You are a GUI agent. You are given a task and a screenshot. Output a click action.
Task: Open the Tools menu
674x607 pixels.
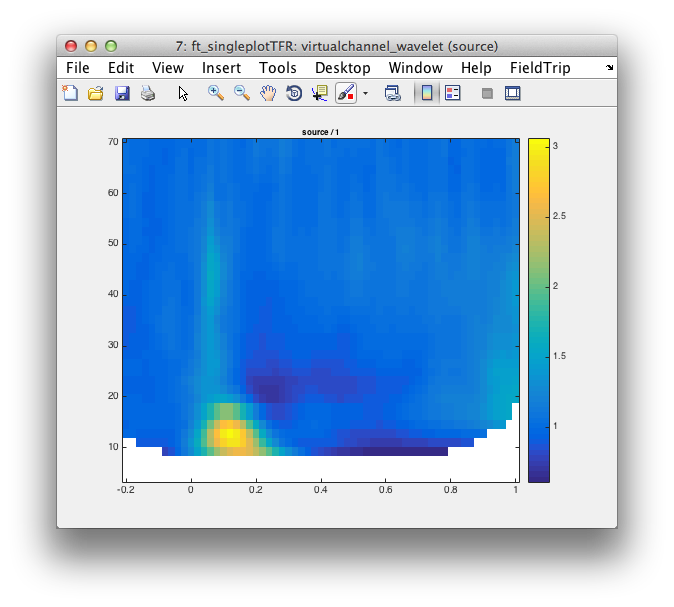278,68
